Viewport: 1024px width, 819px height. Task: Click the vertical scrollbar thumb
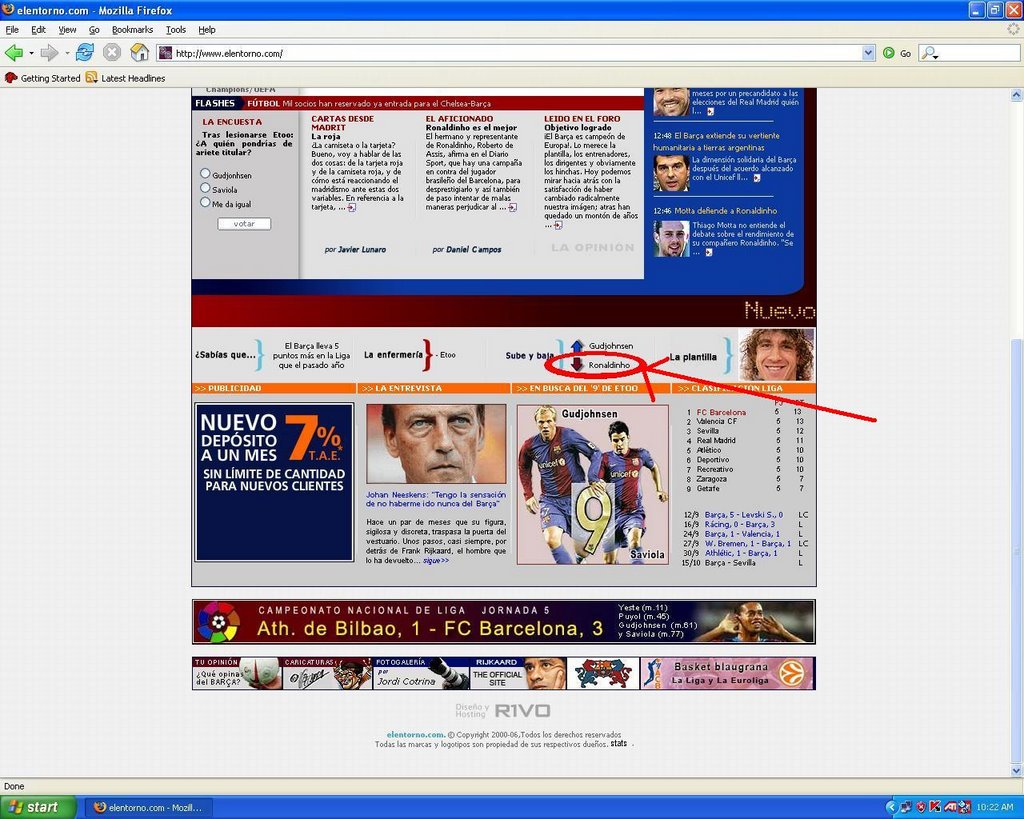(1016, 550)
